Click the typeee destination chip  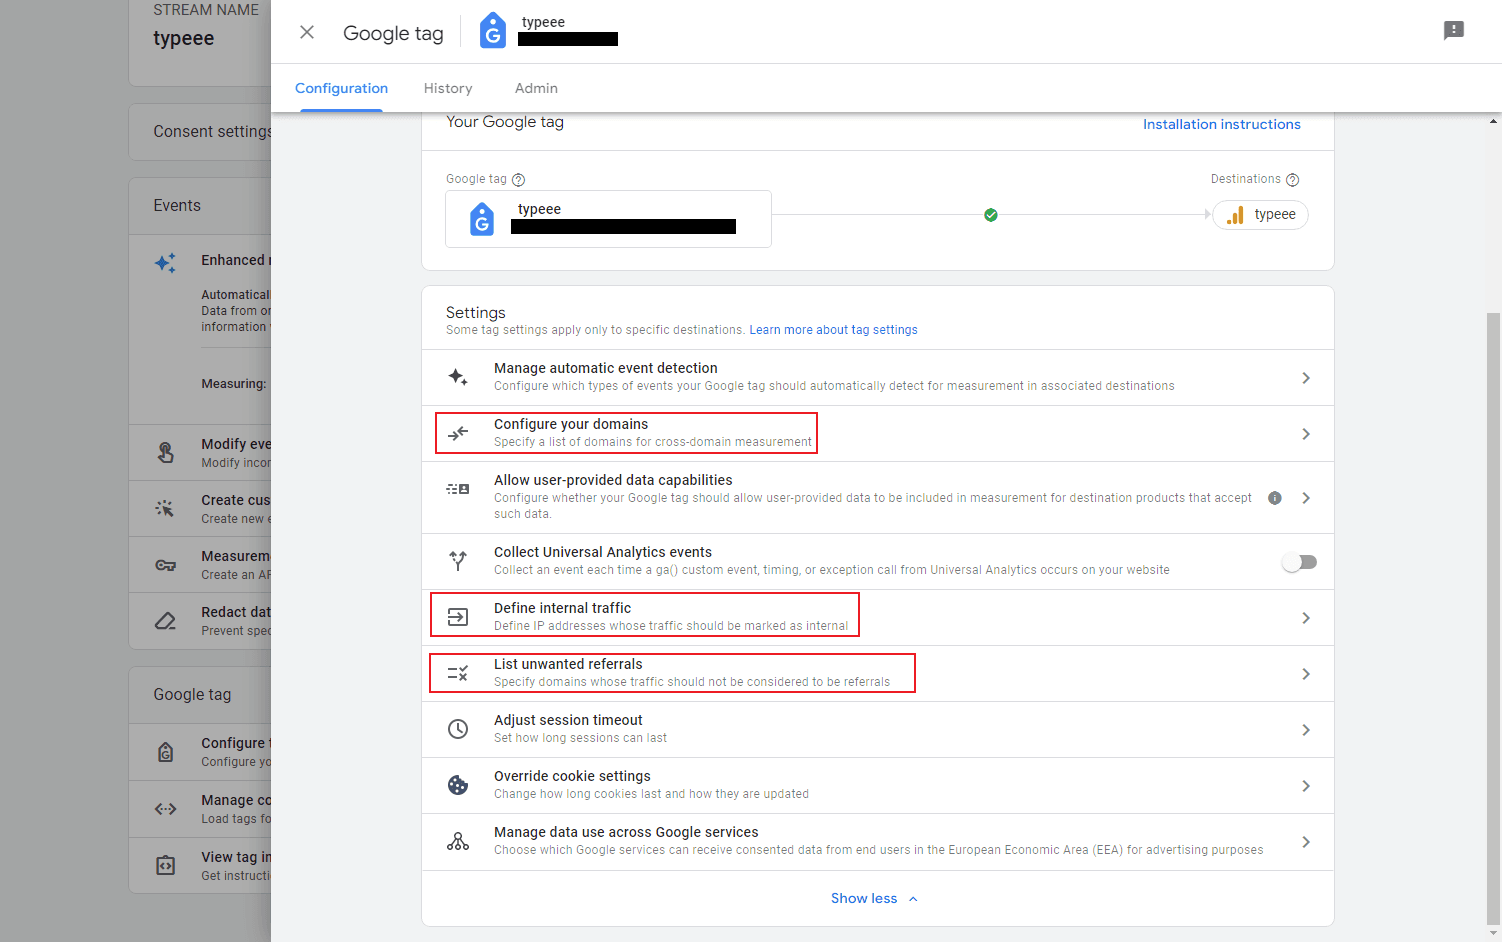[1261, 215]
